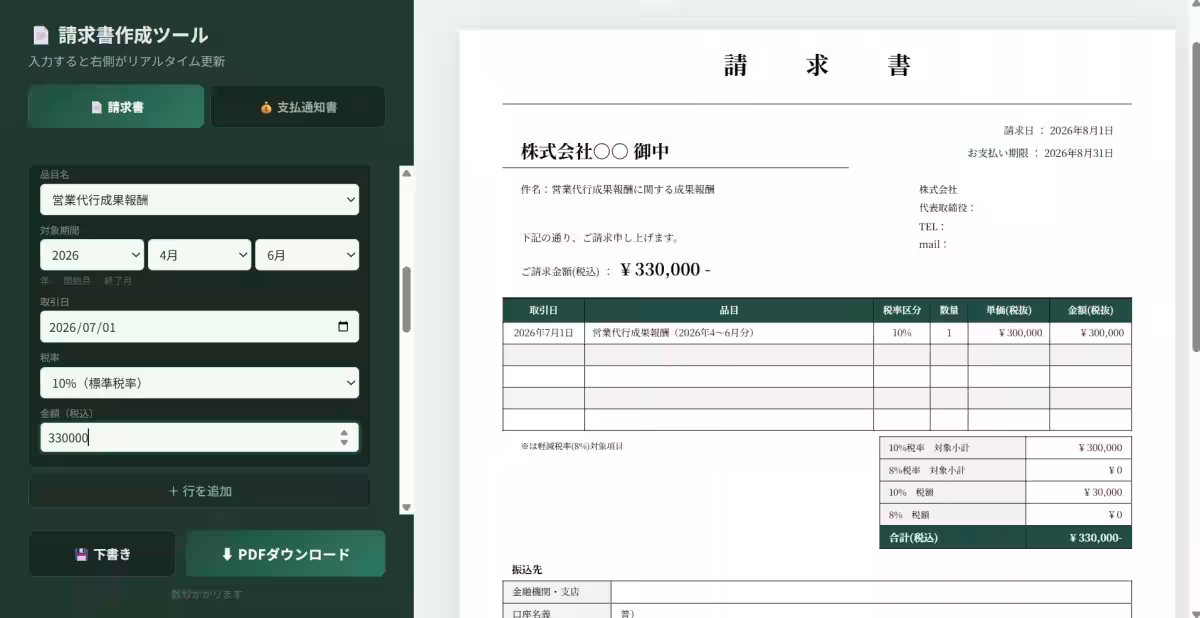This screenshot has width=1200, height=618.
Task: Click the PDFダウンロード button
Action: tap(285, 554)
